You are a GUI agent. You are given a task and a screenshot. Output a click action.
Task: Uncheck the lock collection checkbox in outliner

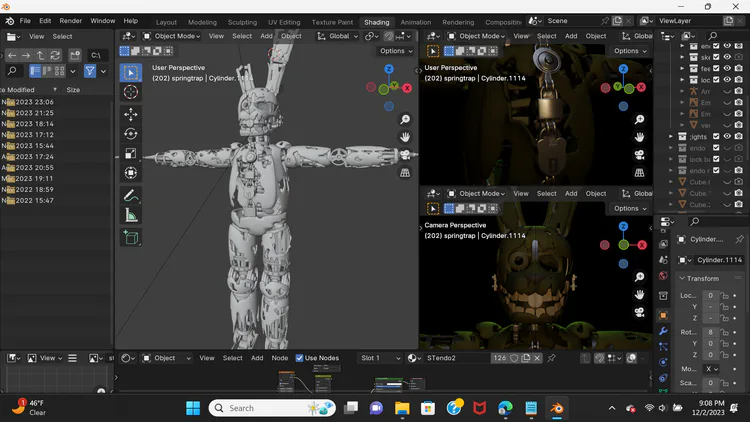[716, 159]
